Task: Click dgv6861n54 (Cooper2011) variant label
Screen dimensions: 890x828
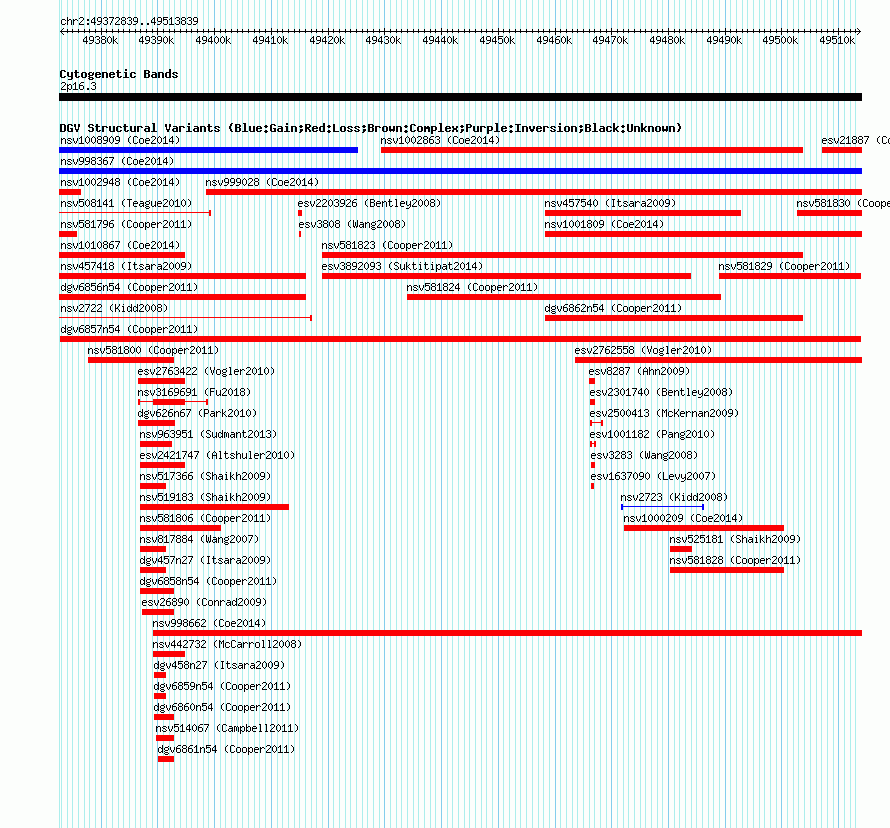Action: tap(226, 749)
